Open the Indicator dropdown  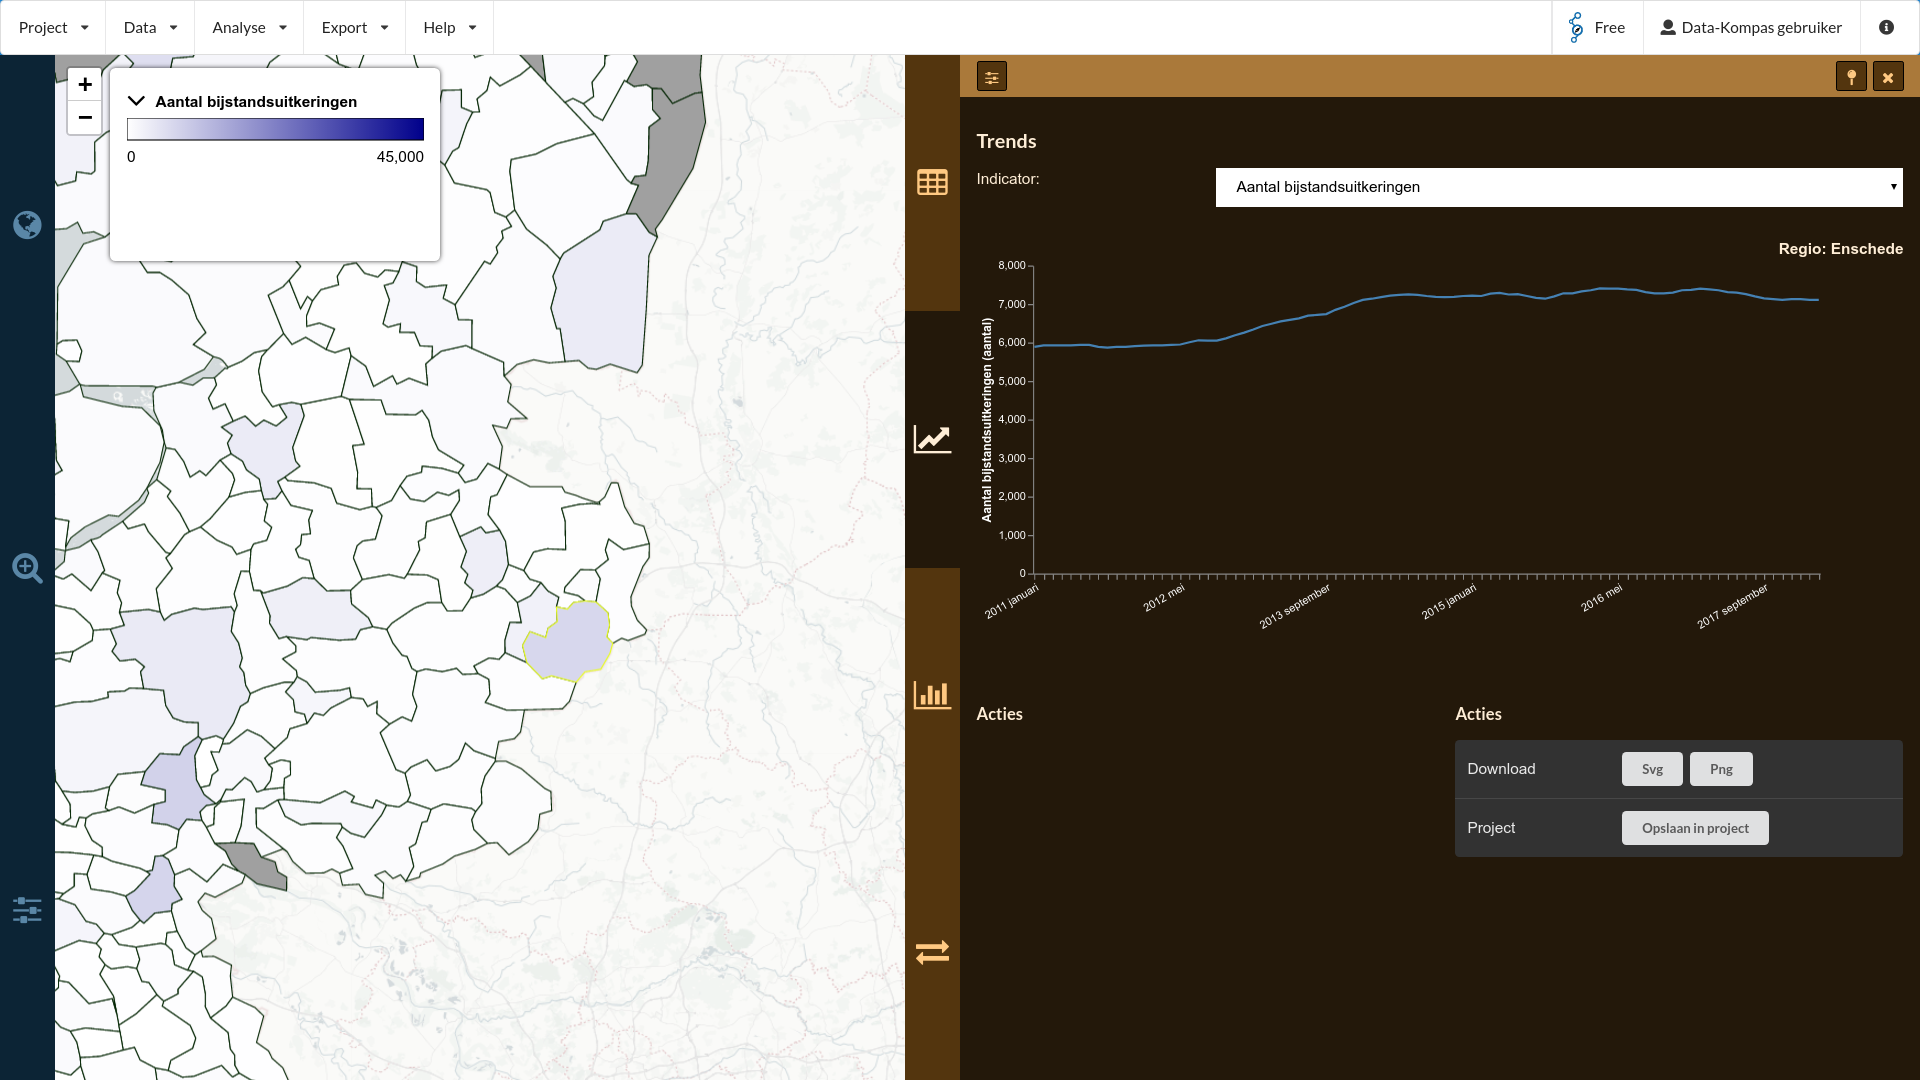1558,187
